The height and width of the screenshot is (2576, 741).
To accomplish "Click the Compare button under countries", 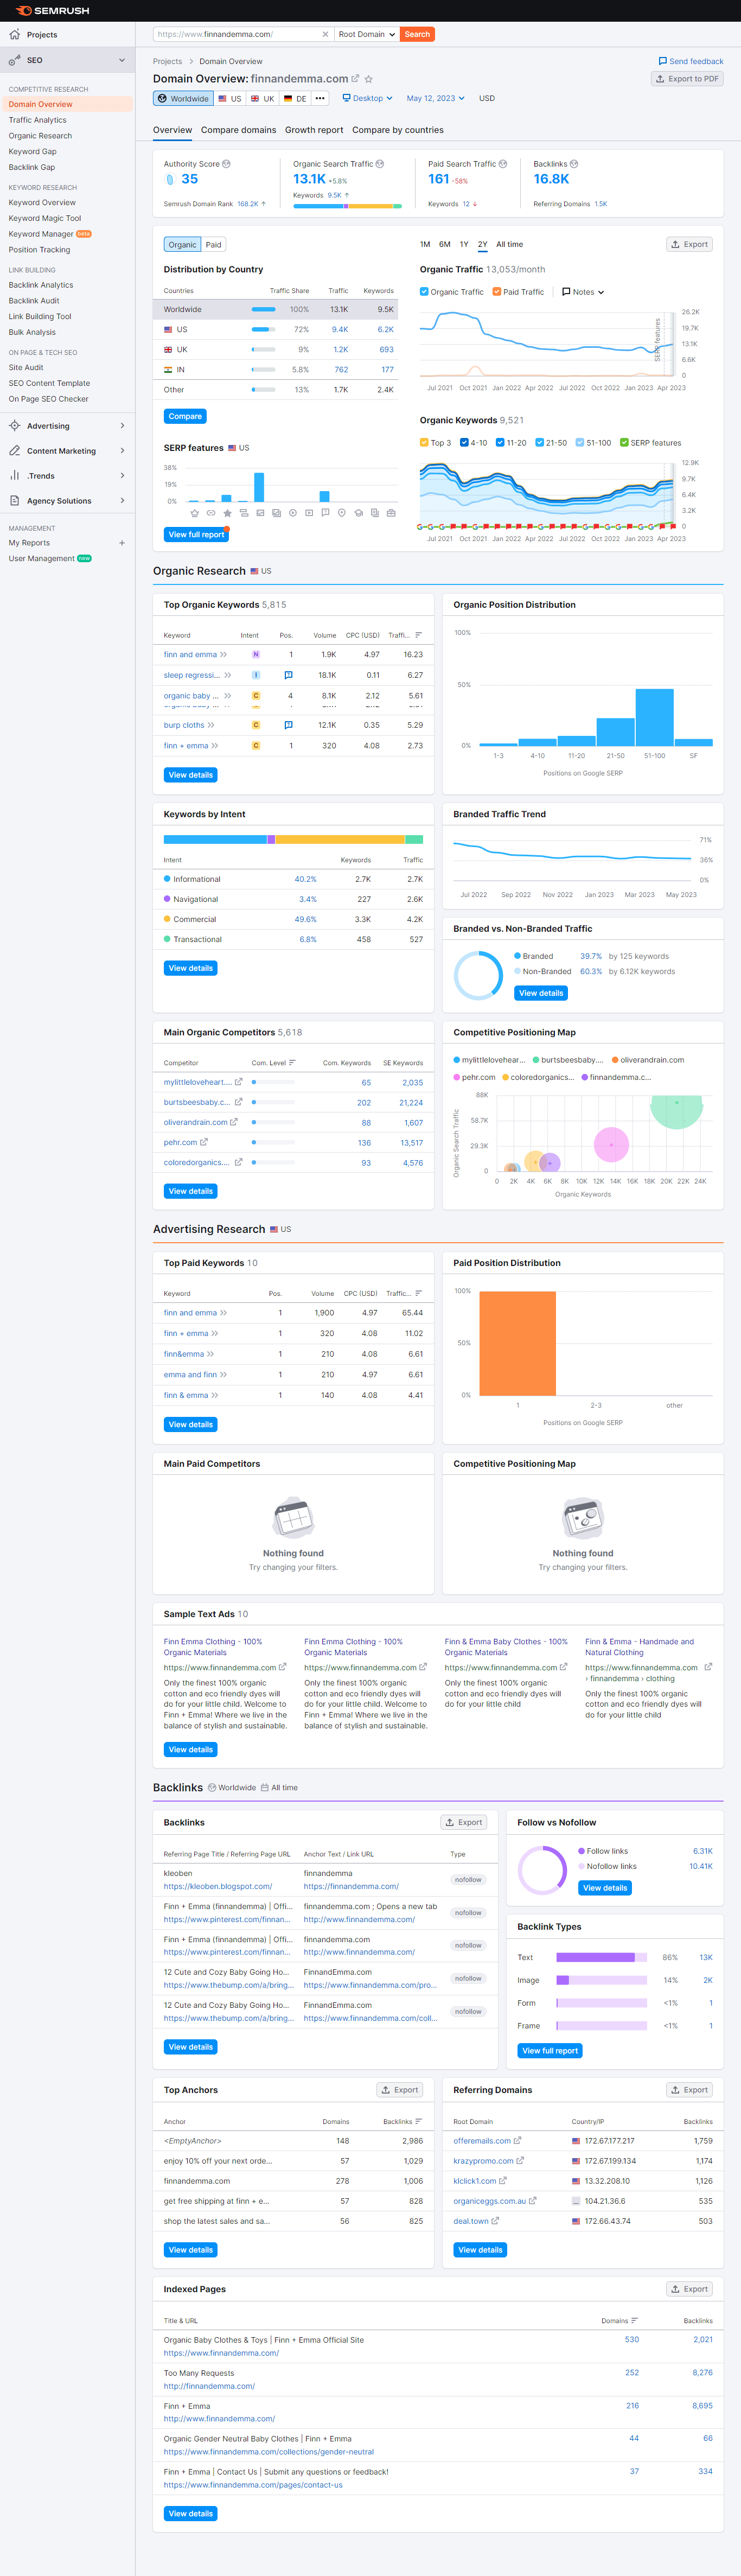I will tap(185, 416).
